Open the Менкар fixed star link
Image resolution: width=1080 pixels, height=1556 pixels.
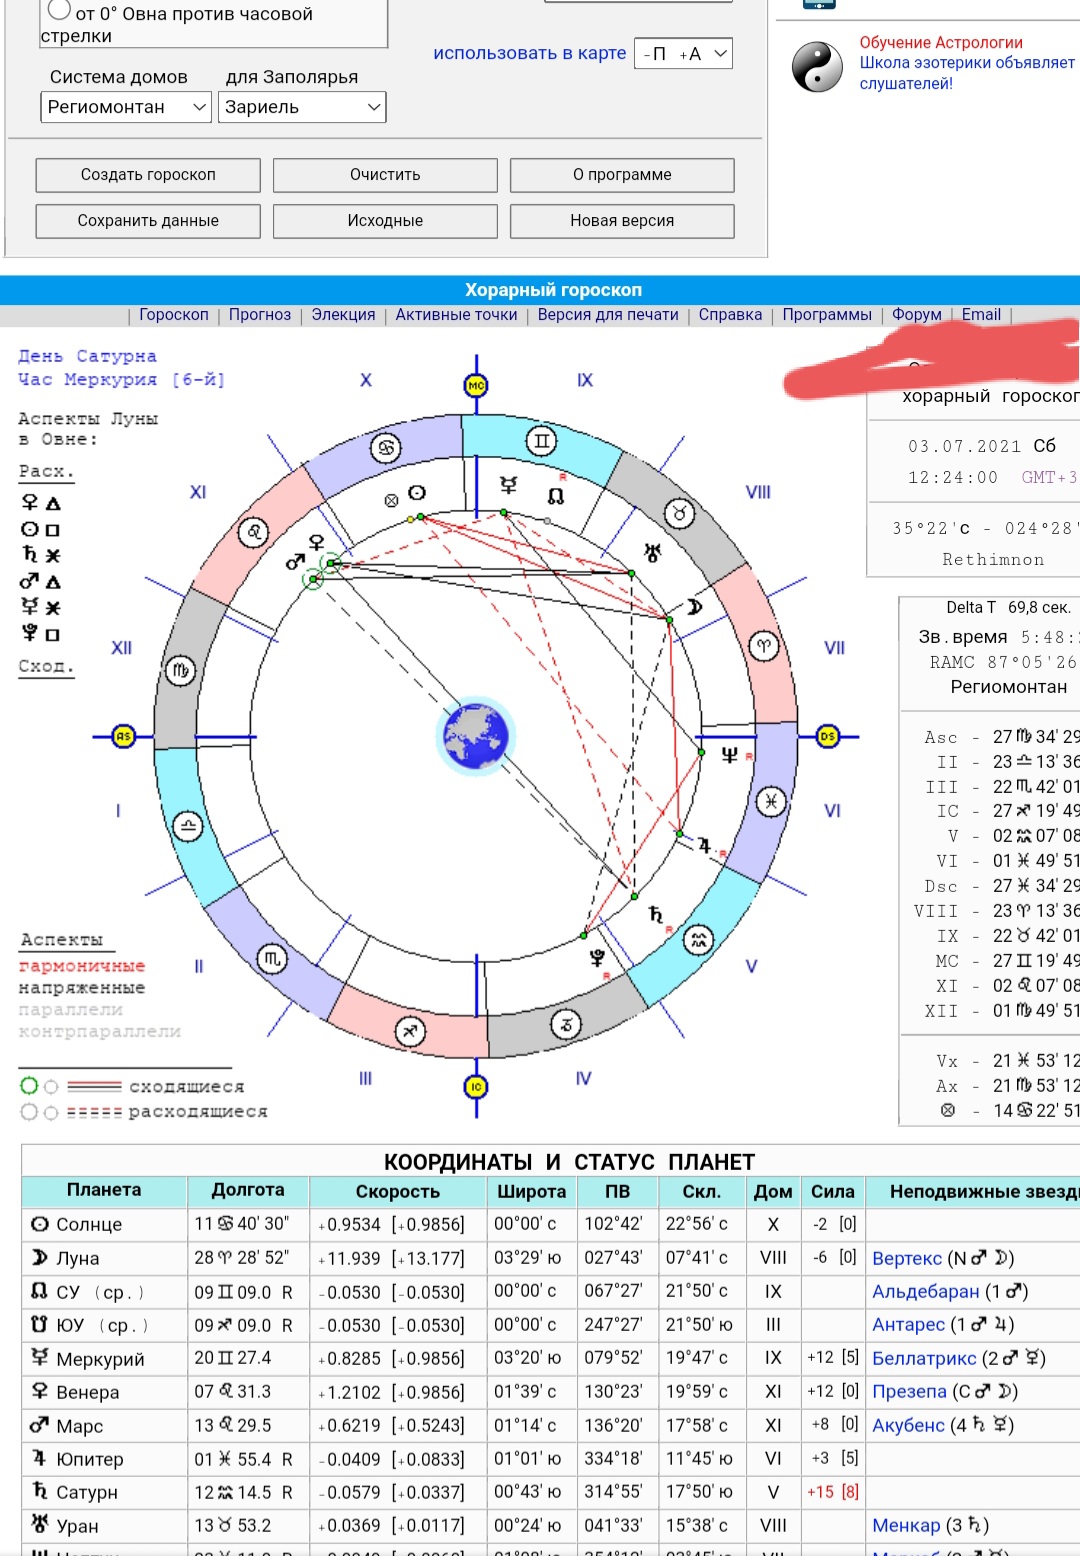906,1525
